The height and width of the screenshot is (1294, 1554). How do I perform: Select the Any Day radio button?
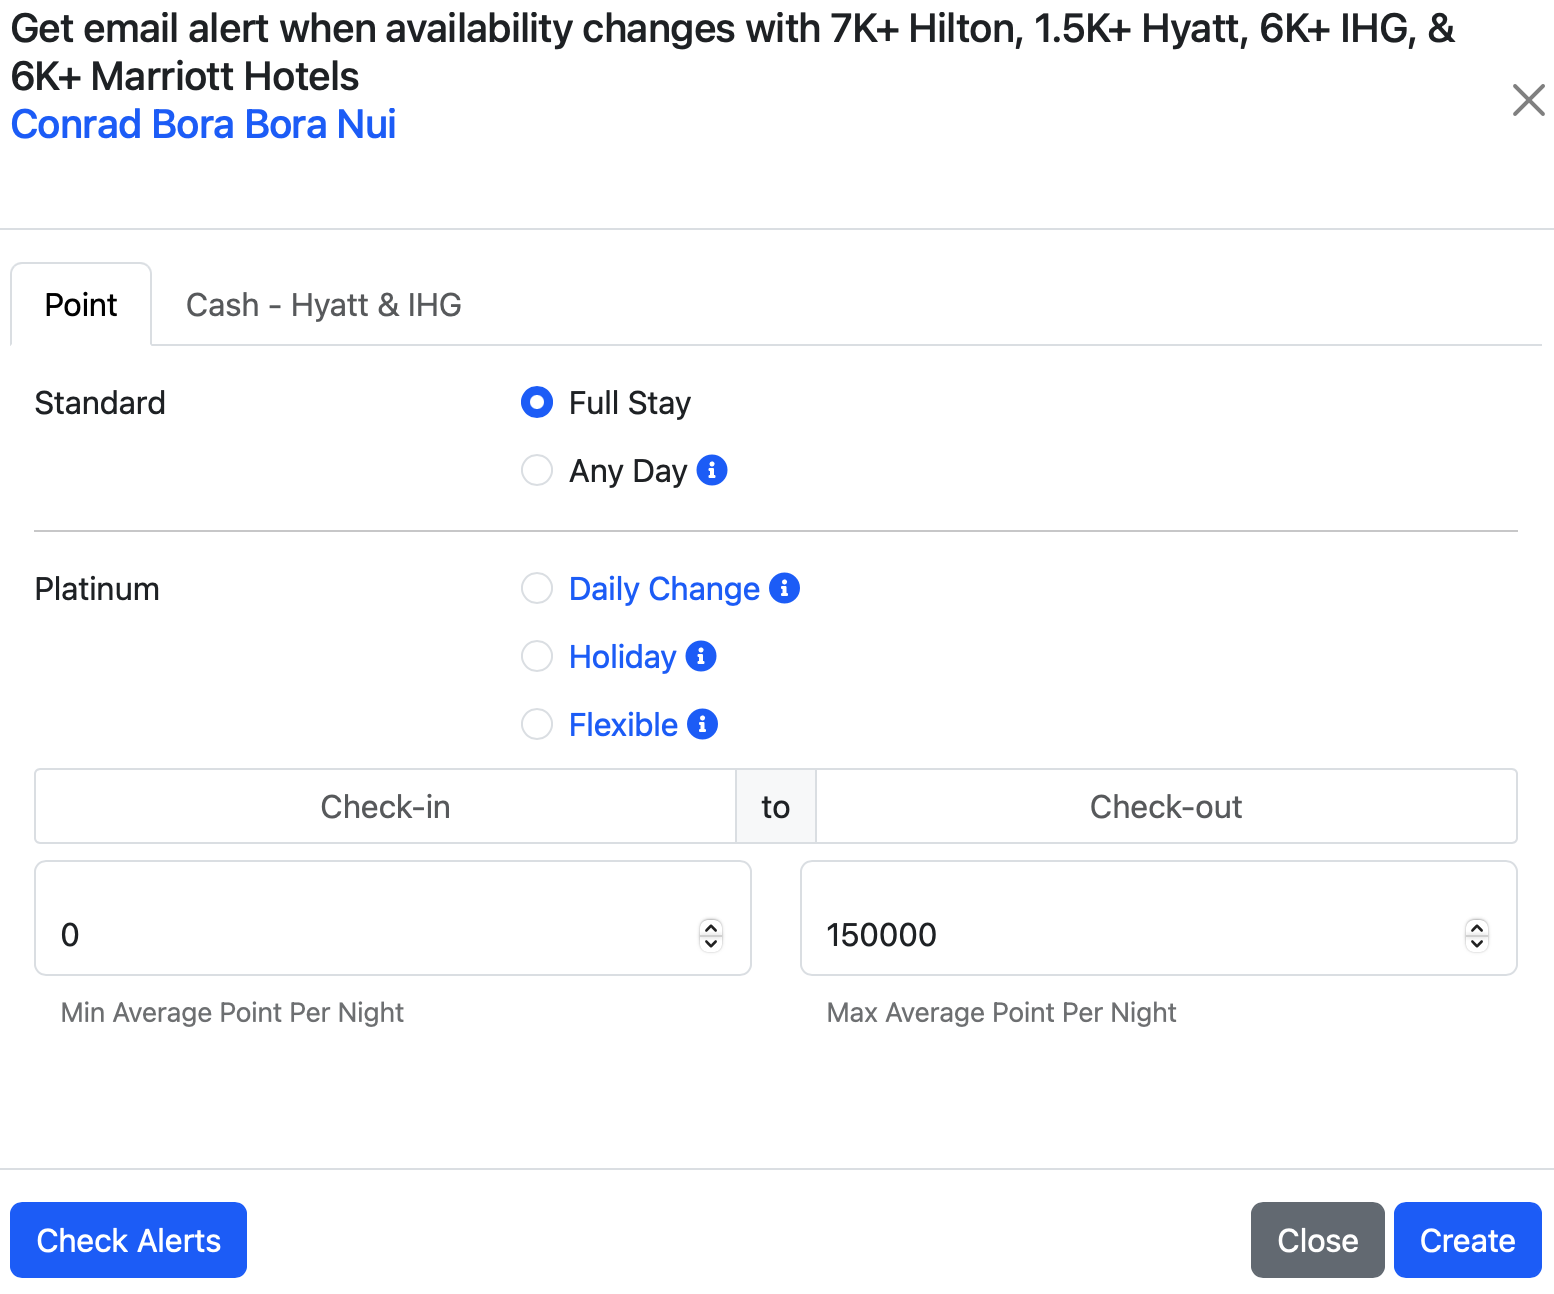(x=537, y=470)
